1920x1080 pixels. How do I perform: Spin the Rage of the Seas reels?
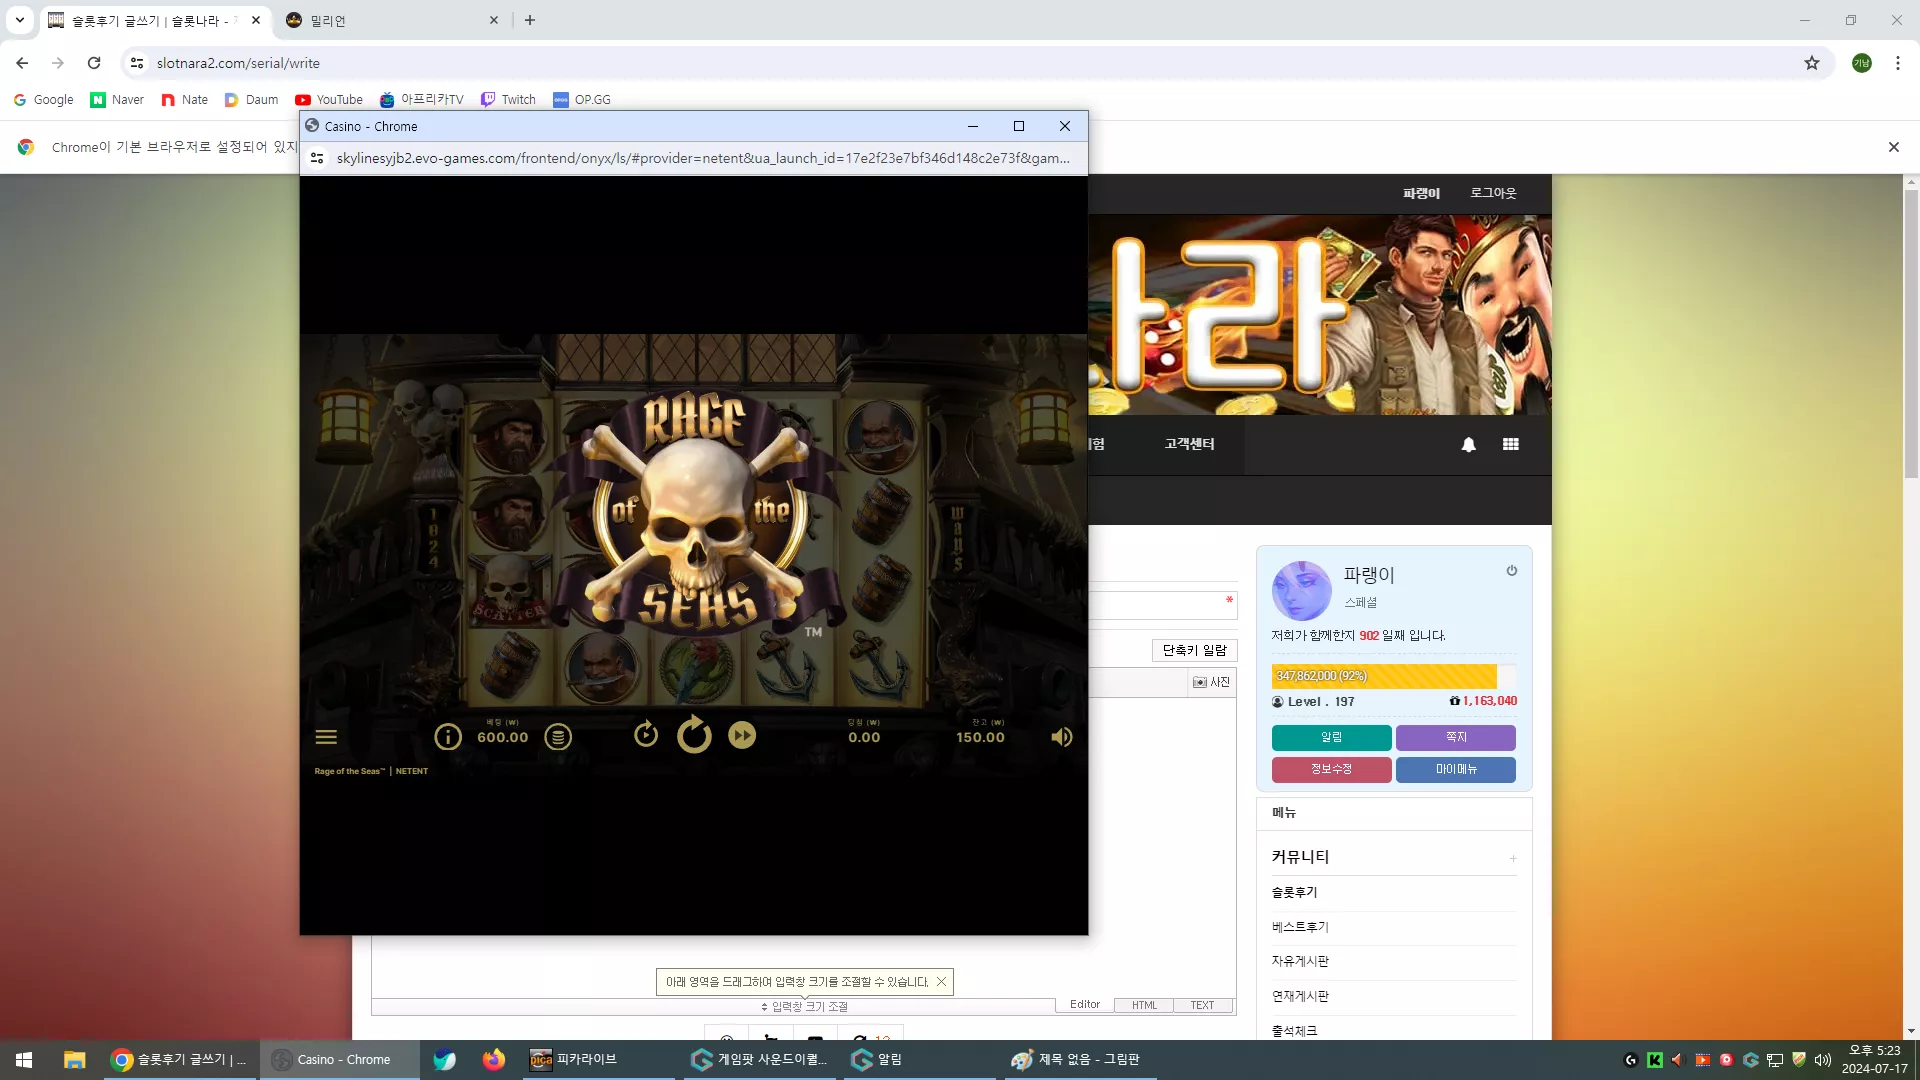click(694, 735)
